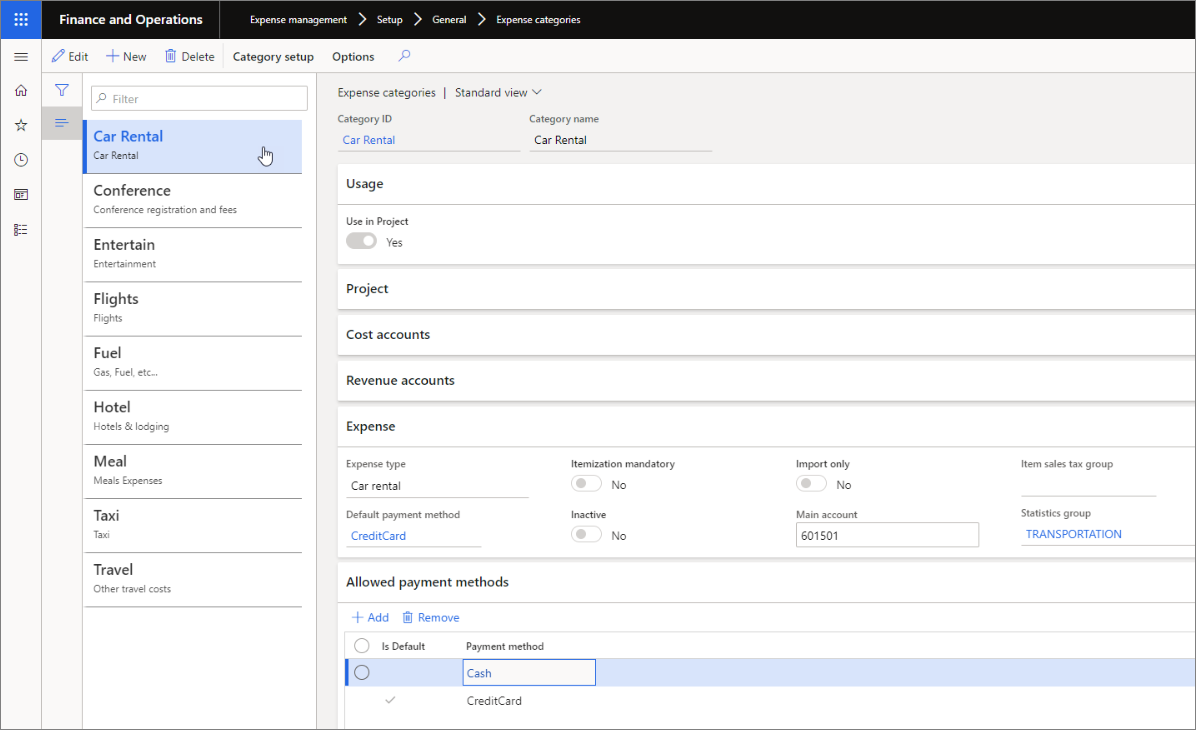
Task: Click General in the breadcrumb
Action: tap(449, 20)
